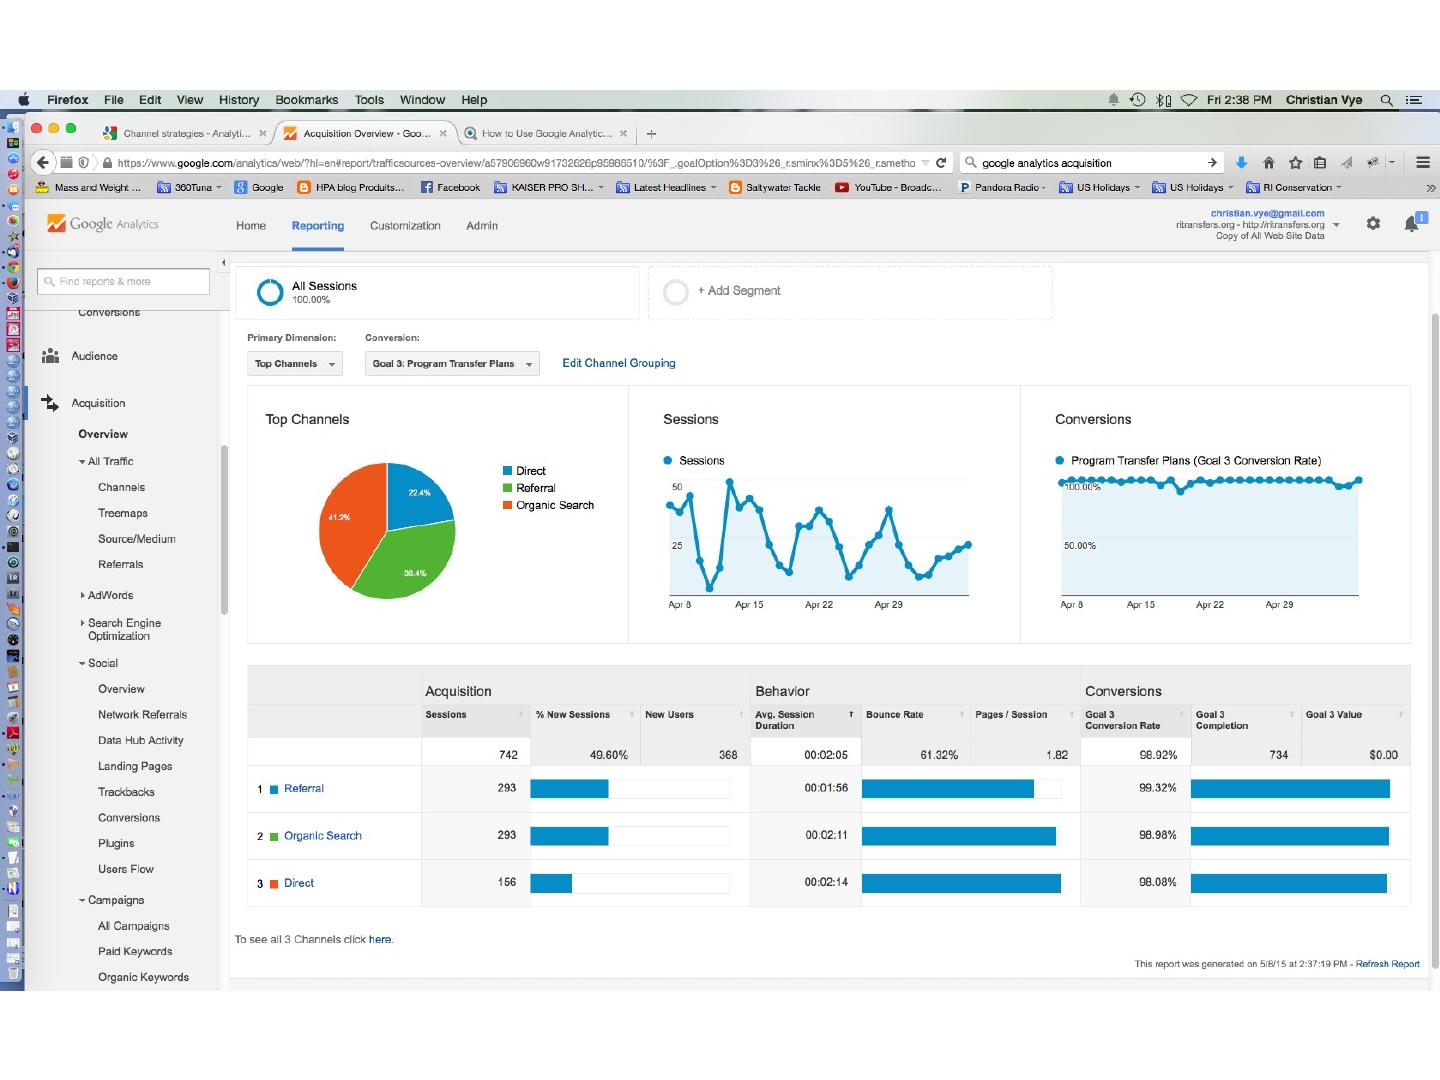This screenshot has height=1080, width=1440.
Task: Collapse the Social section in sidebar
Action: 101,663
